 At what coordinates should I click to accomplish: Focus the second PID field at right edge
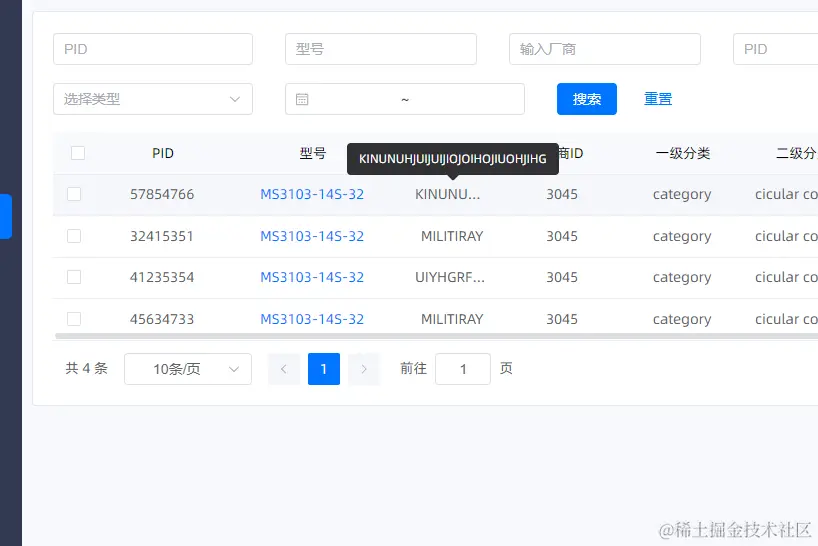(776, 49)
